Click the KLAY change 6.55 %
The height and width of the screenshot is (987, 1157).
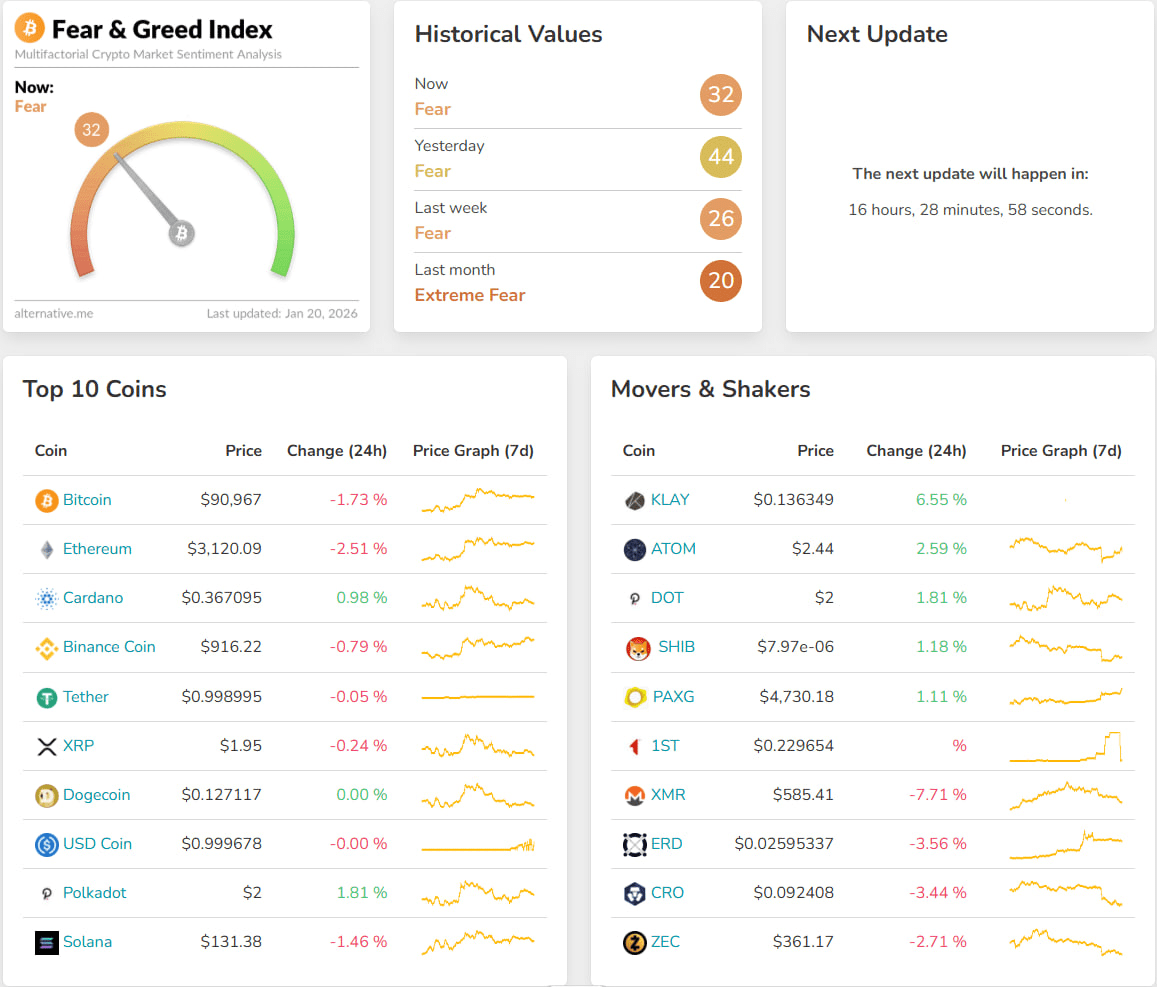click(941, 500)
